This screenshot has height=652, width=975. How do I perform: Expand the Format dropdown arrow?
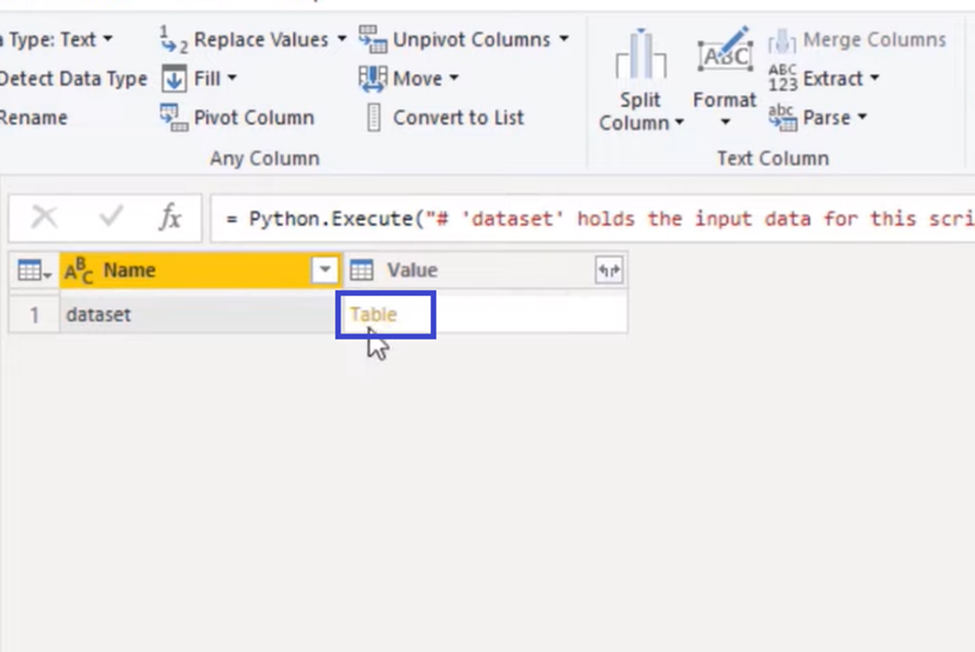(725, 122)
